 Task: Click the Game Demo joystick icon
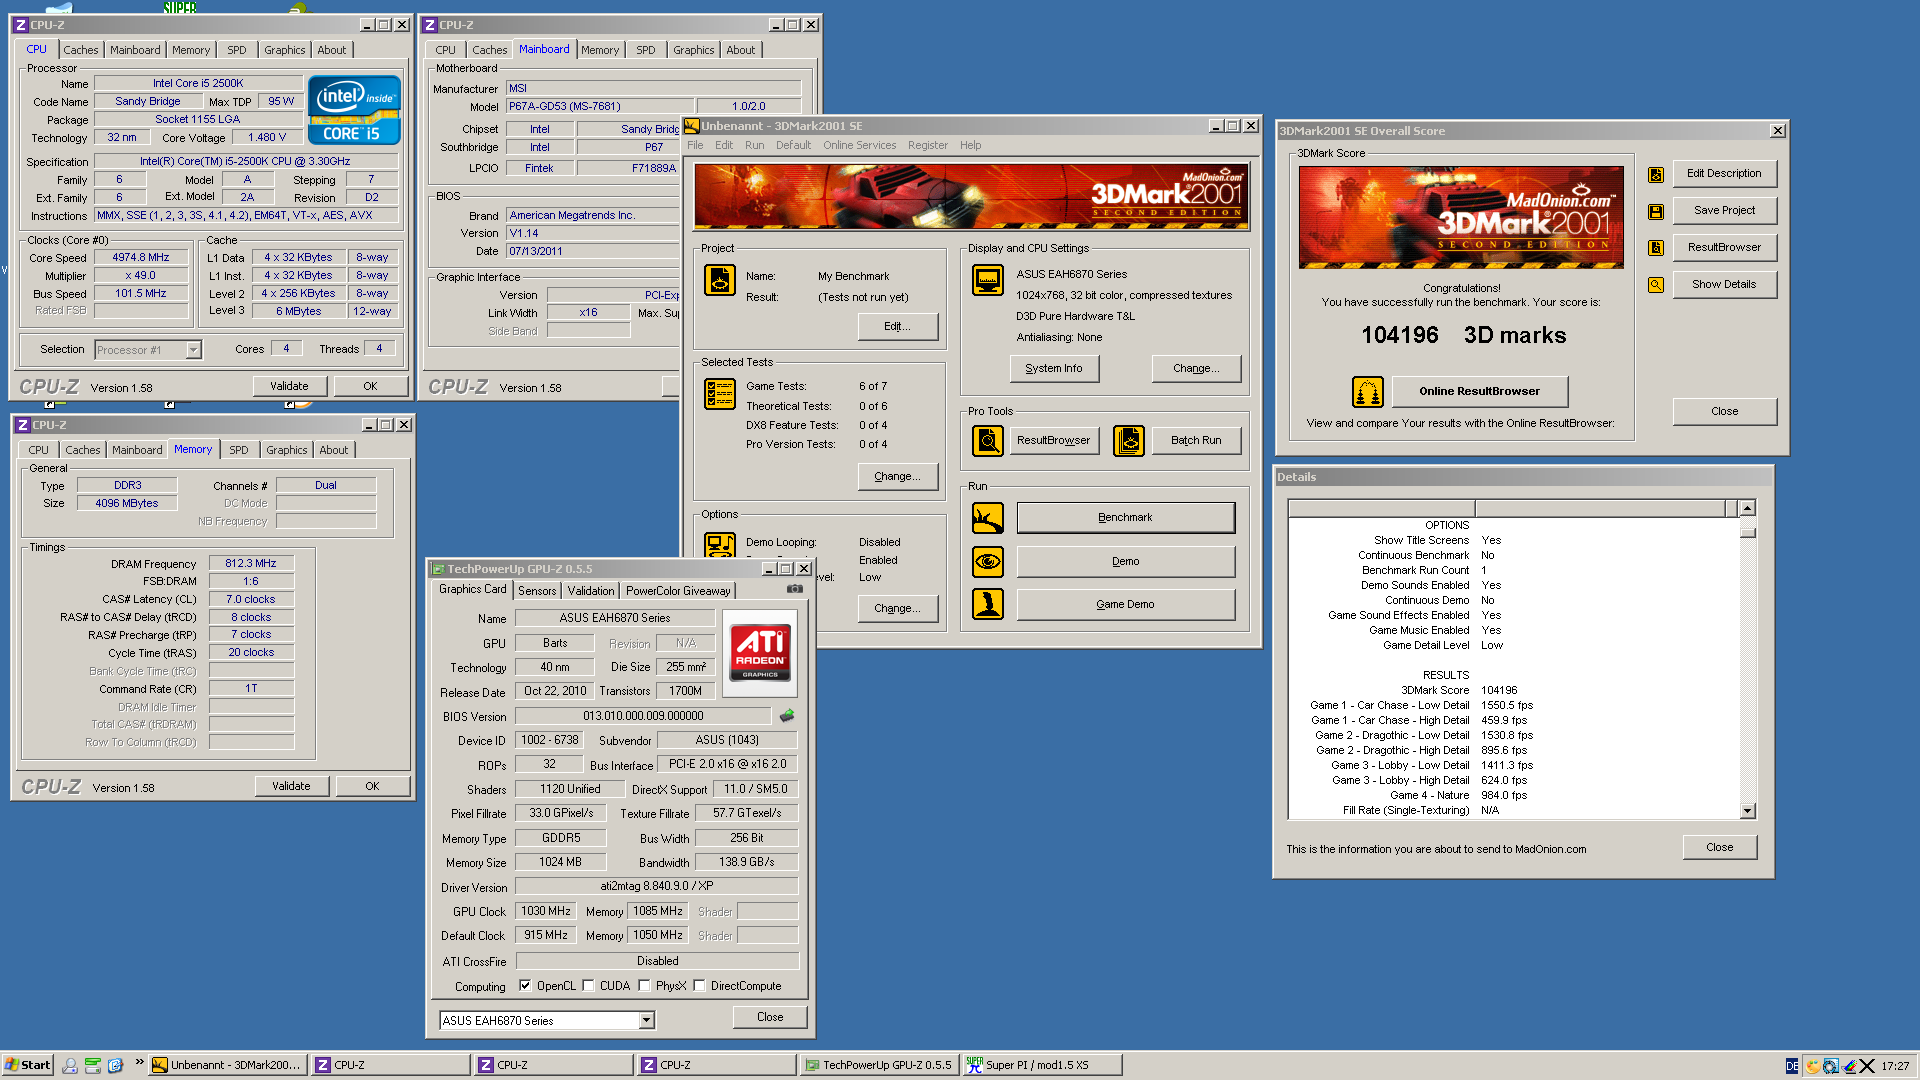tap(987, 604)
